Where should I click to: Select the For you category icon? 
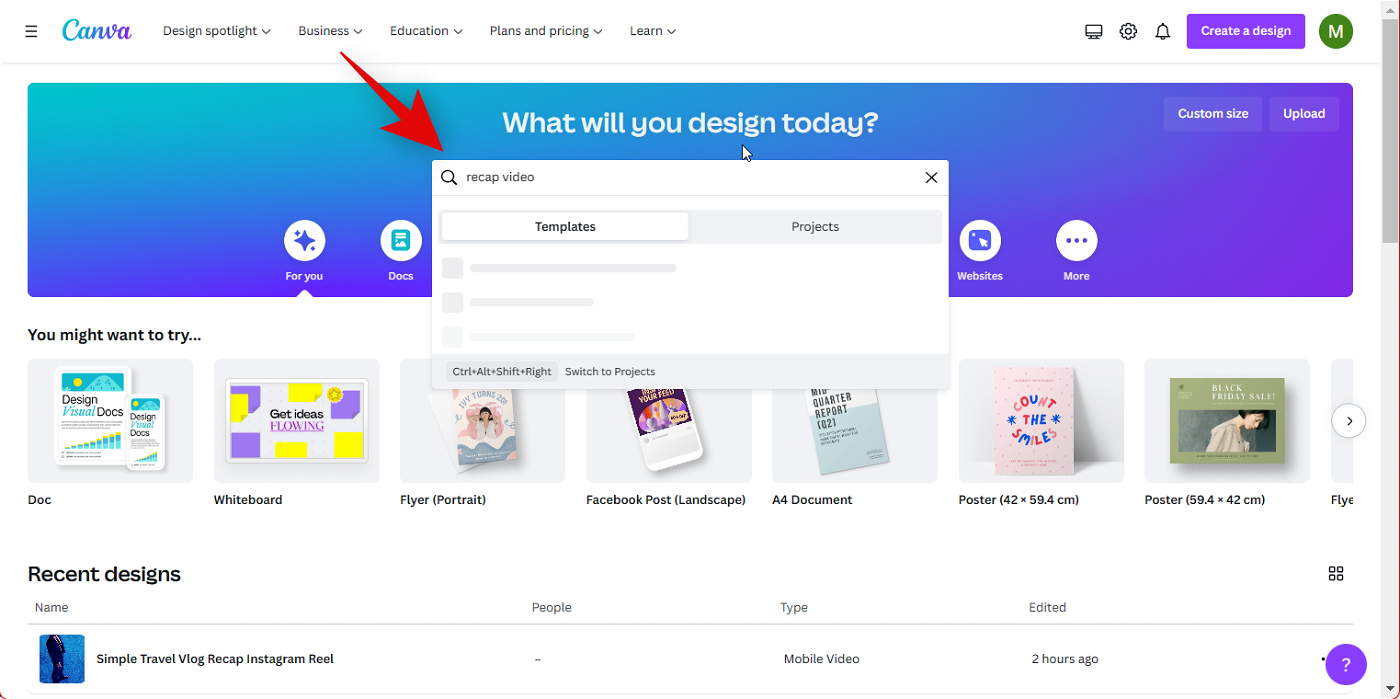click(x=304, y=241)
